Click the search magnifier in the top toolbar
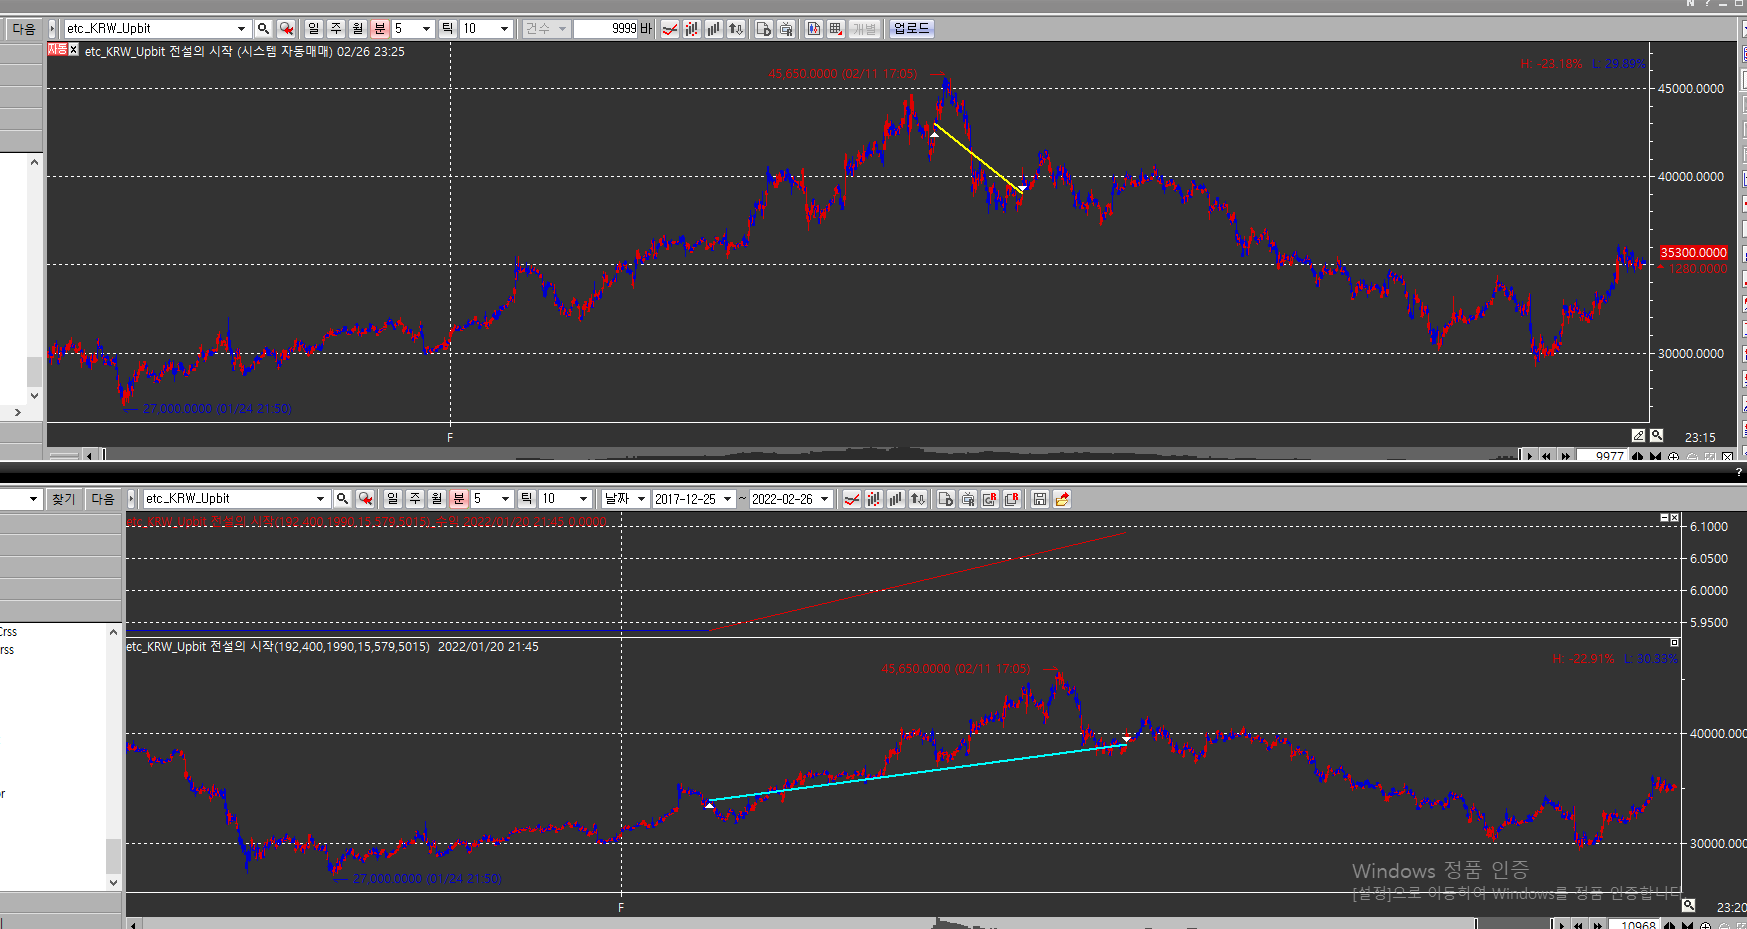 tap(263, 29)
